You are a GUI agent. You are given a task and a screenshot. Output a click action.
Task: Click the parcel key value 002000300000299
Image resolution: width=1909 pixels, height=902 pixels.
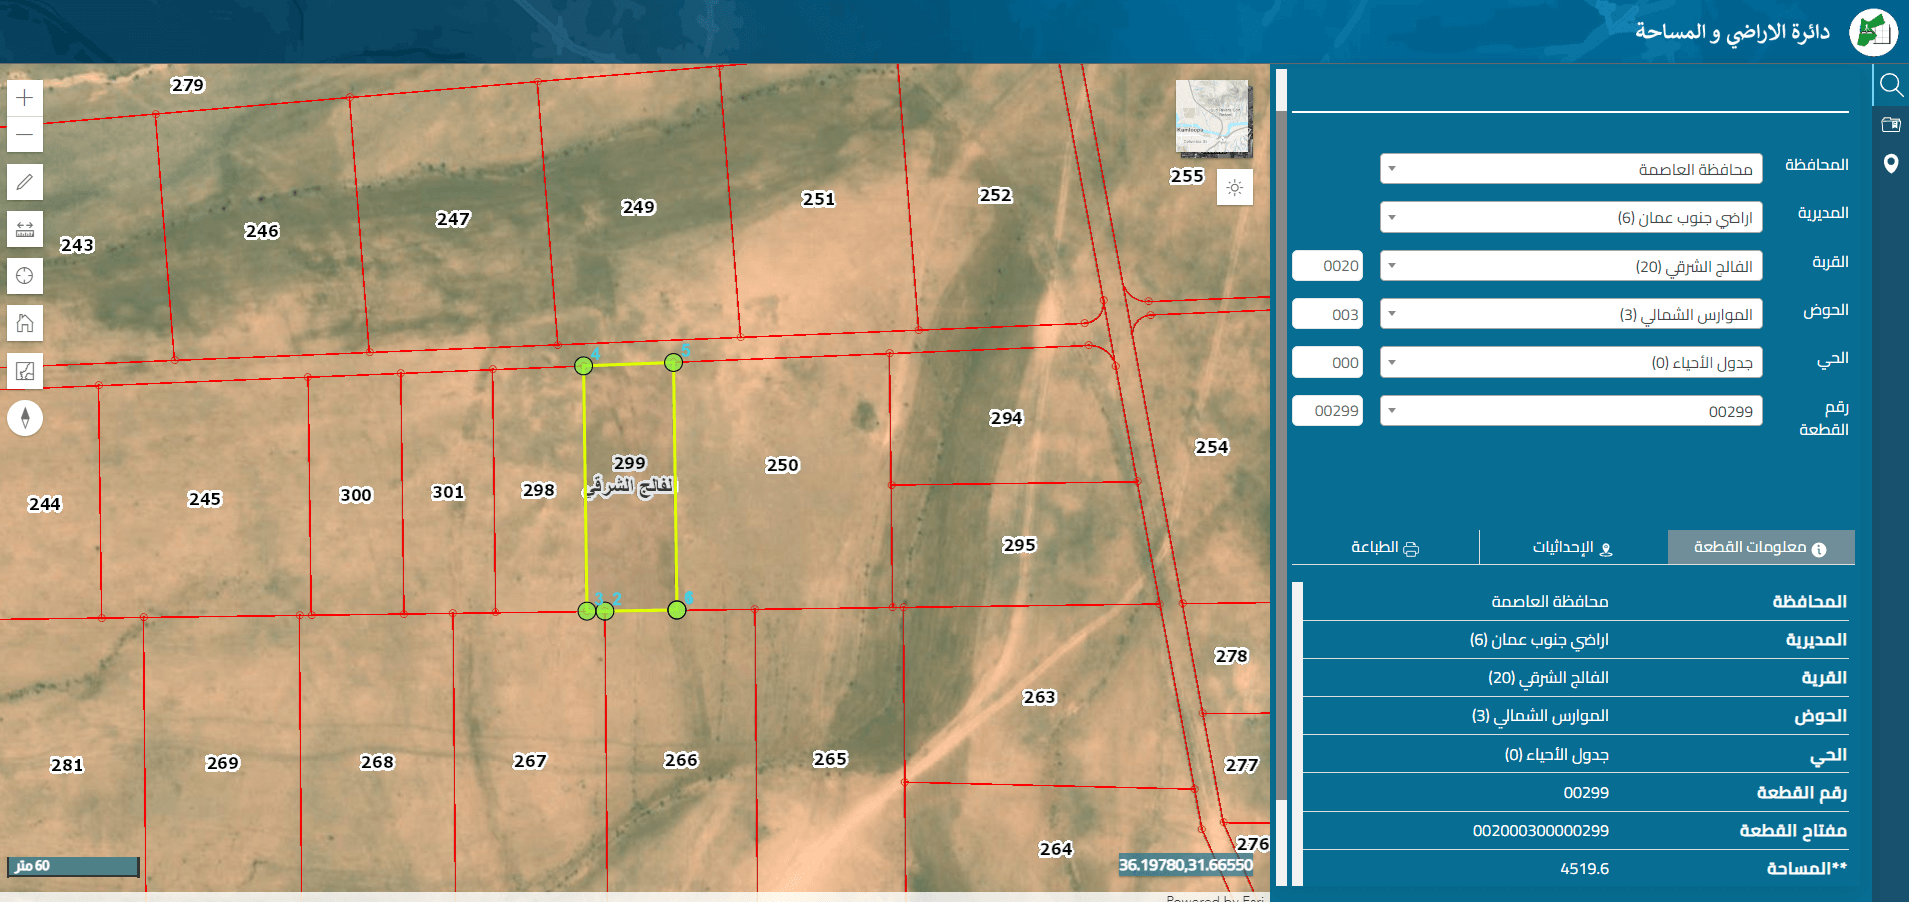(x=1540, y=831)
